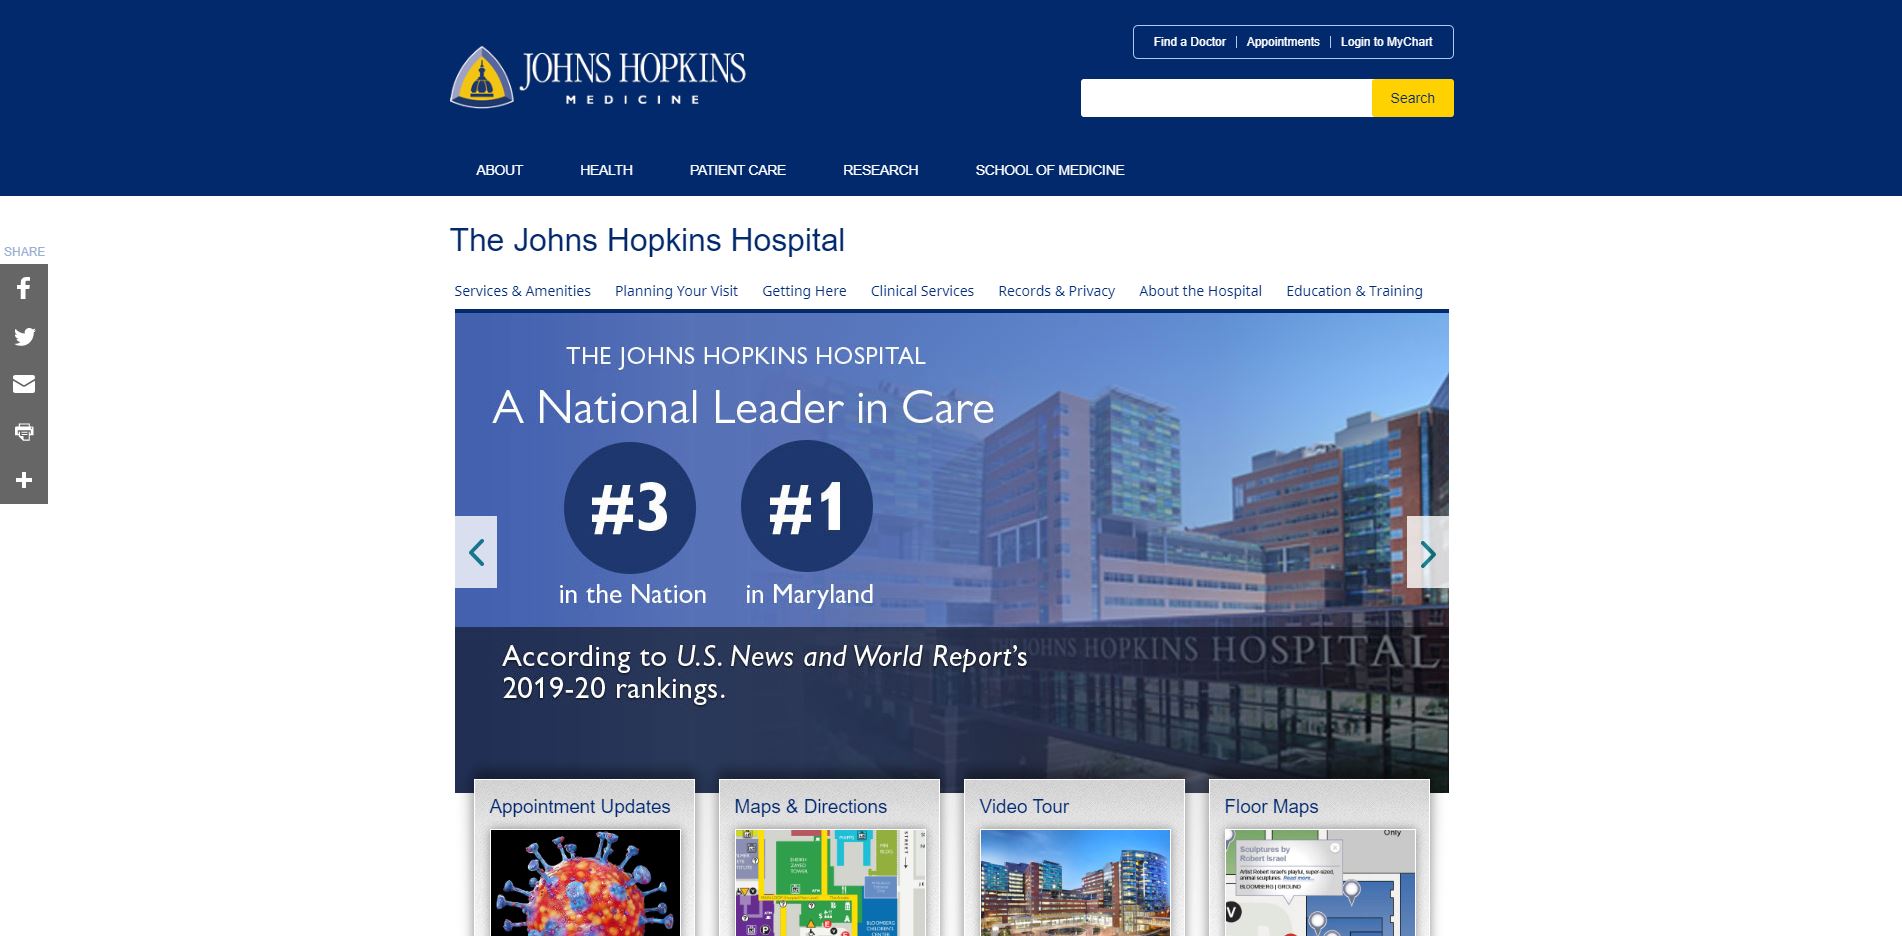The image size is (1902, 936).
Task: Go to previous carousel slide
Action: click(x=476, y=552)
